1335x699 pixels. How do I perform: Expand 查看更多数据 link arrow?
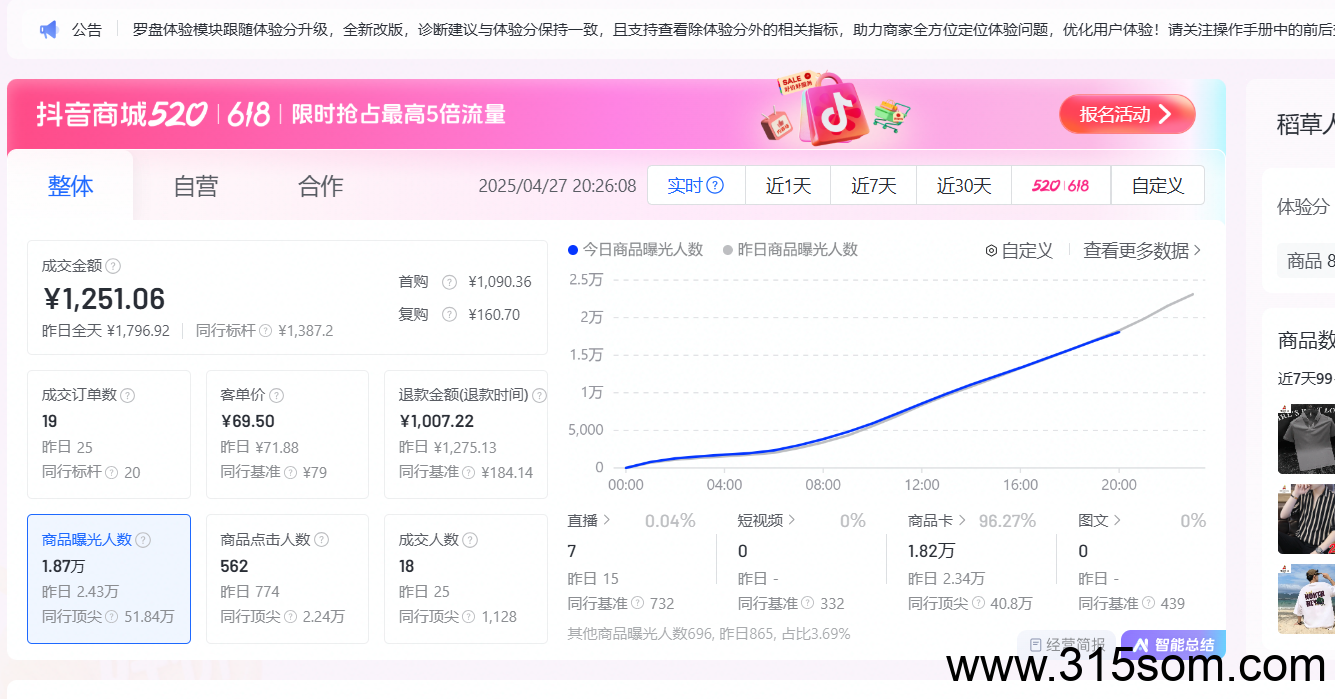click(x=1198, y=251)
